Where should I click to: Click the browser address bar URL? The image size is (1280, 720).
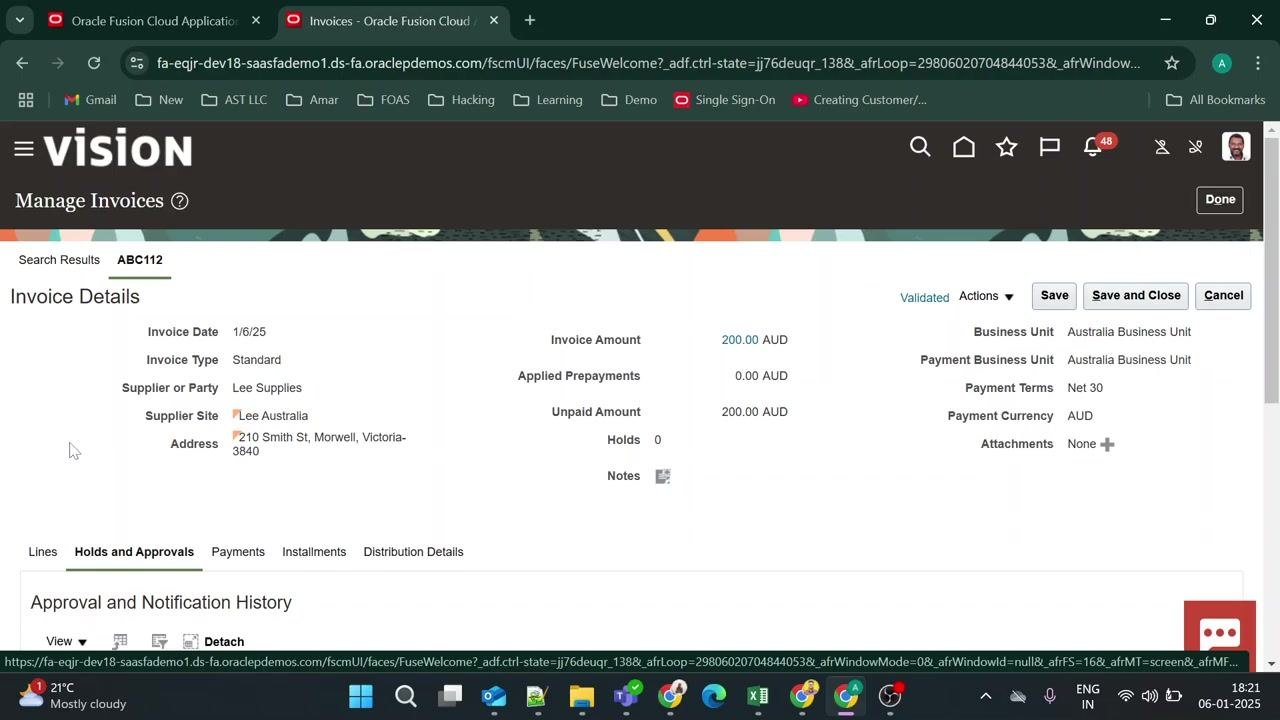648,63
